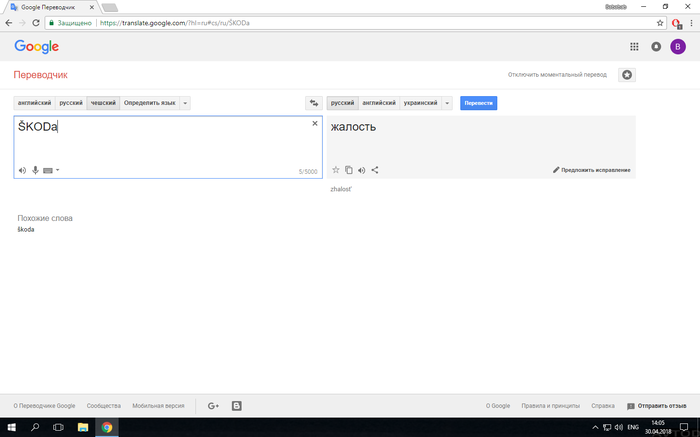Screen dimensions: 700x437
Task: Expand source language dropdown list
Action: click(x=186, y=103)
